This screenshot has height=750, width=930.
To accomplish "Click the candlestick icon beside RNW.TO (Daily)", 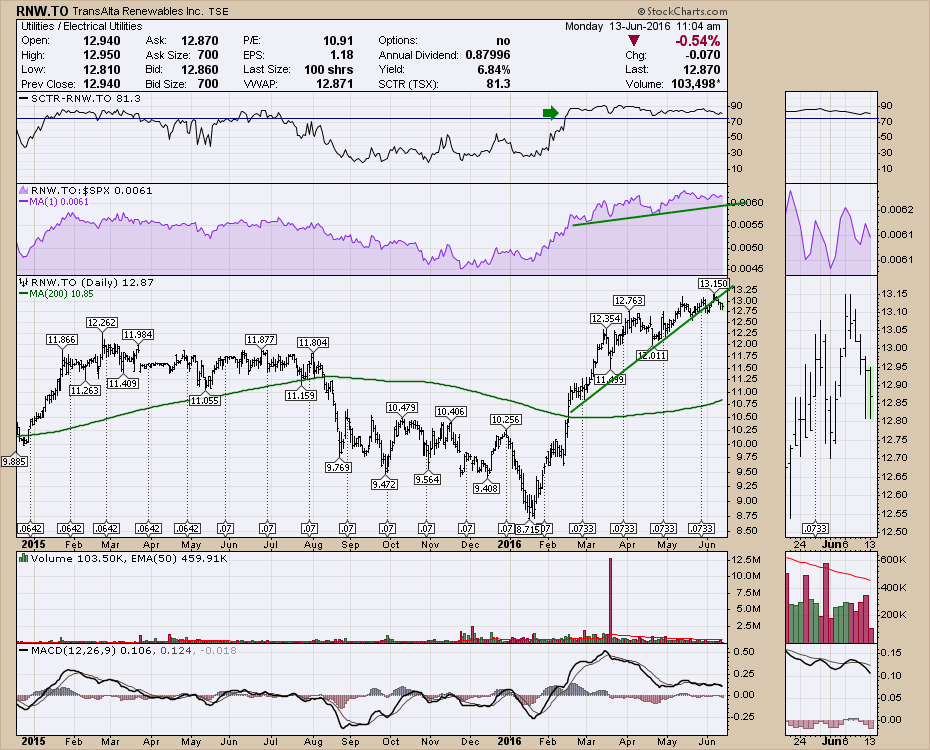I will pyautogui.click(x=24, y=282).
